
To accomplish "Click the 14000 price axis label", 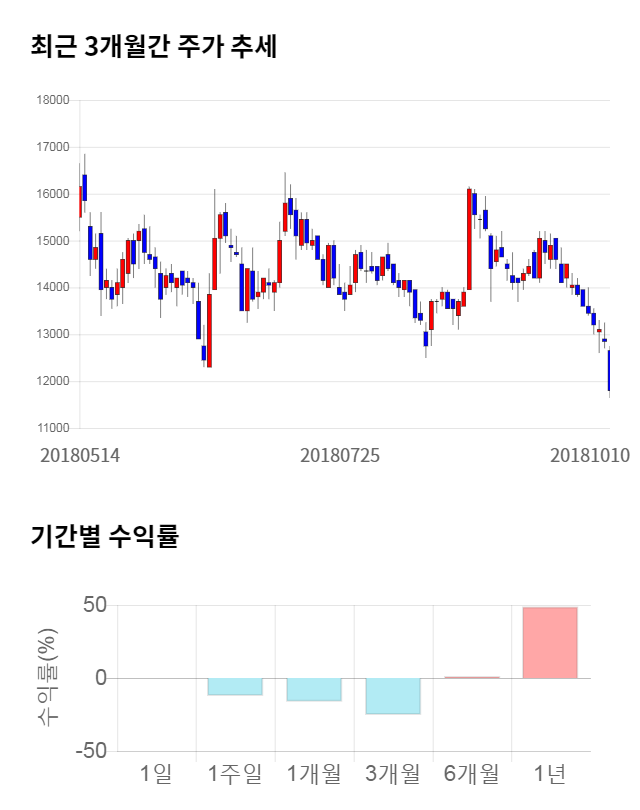I will 52,288.
